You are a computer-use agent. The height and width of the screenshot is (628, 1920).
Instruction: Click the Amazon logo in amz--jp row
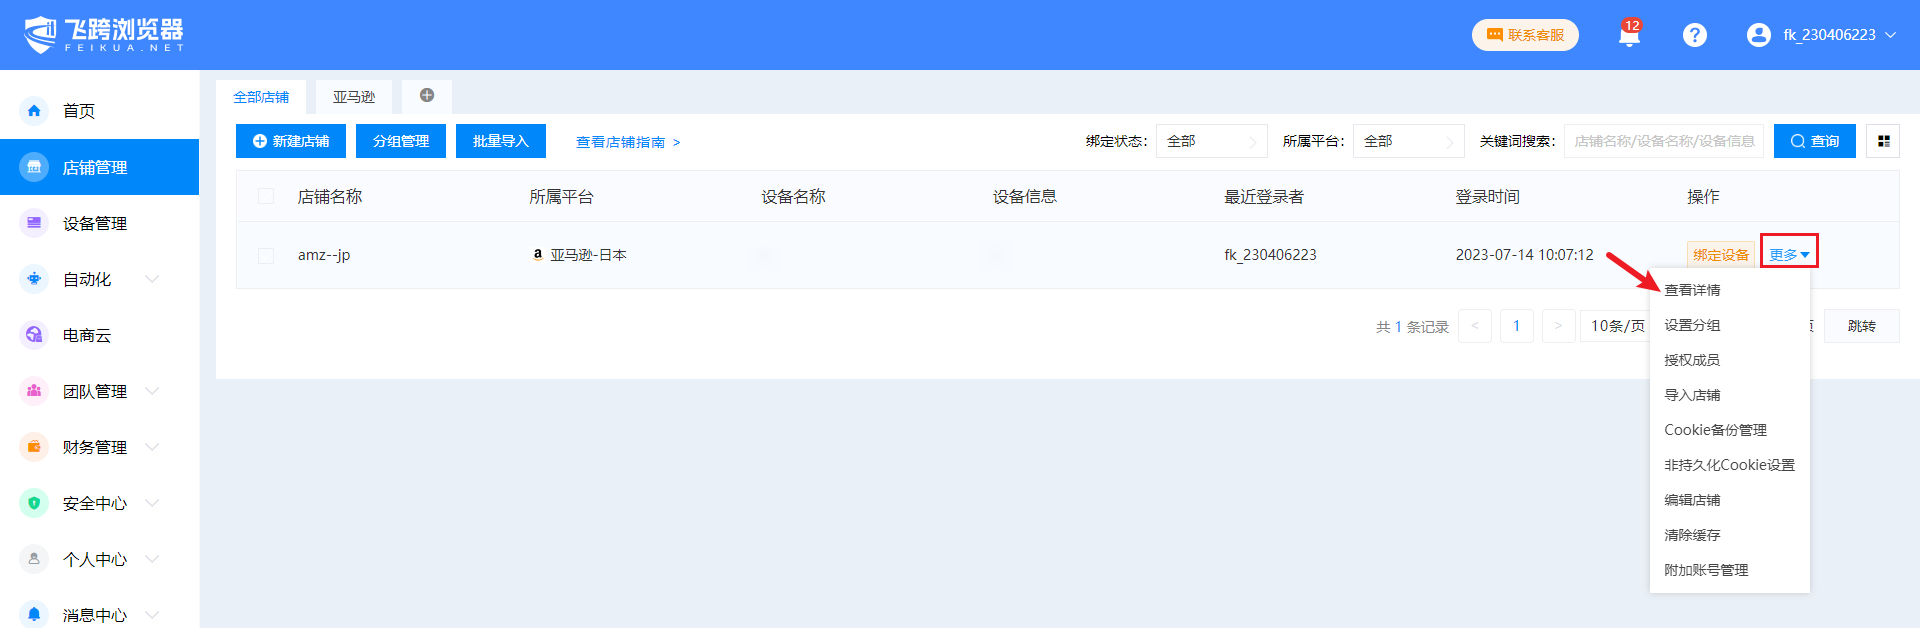[x=538, y=254]
